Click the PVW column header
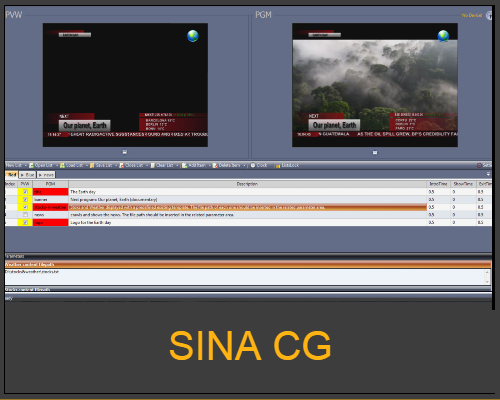 25,184
